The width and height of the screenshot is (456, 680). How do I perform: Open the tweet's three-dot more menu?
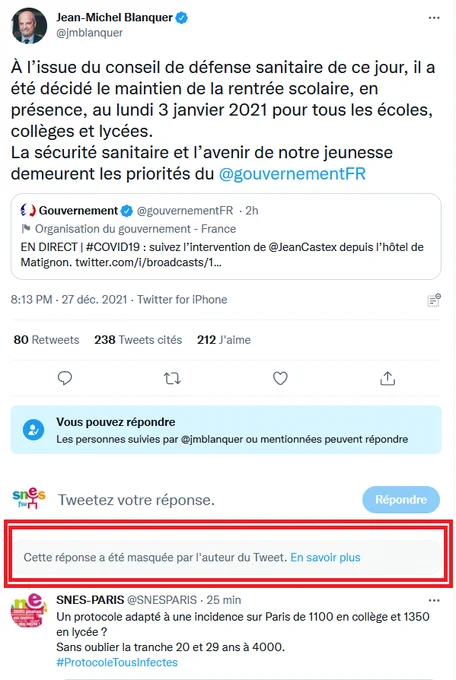[434, 18]
